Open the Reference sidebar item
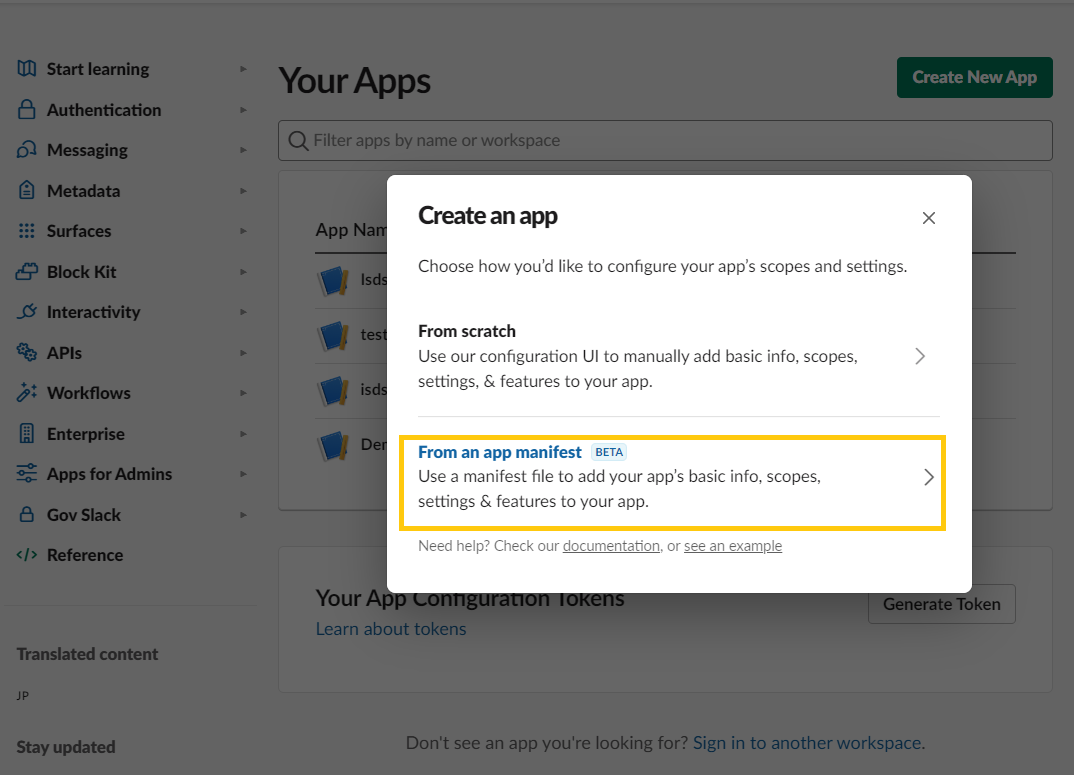 [84, 555]
